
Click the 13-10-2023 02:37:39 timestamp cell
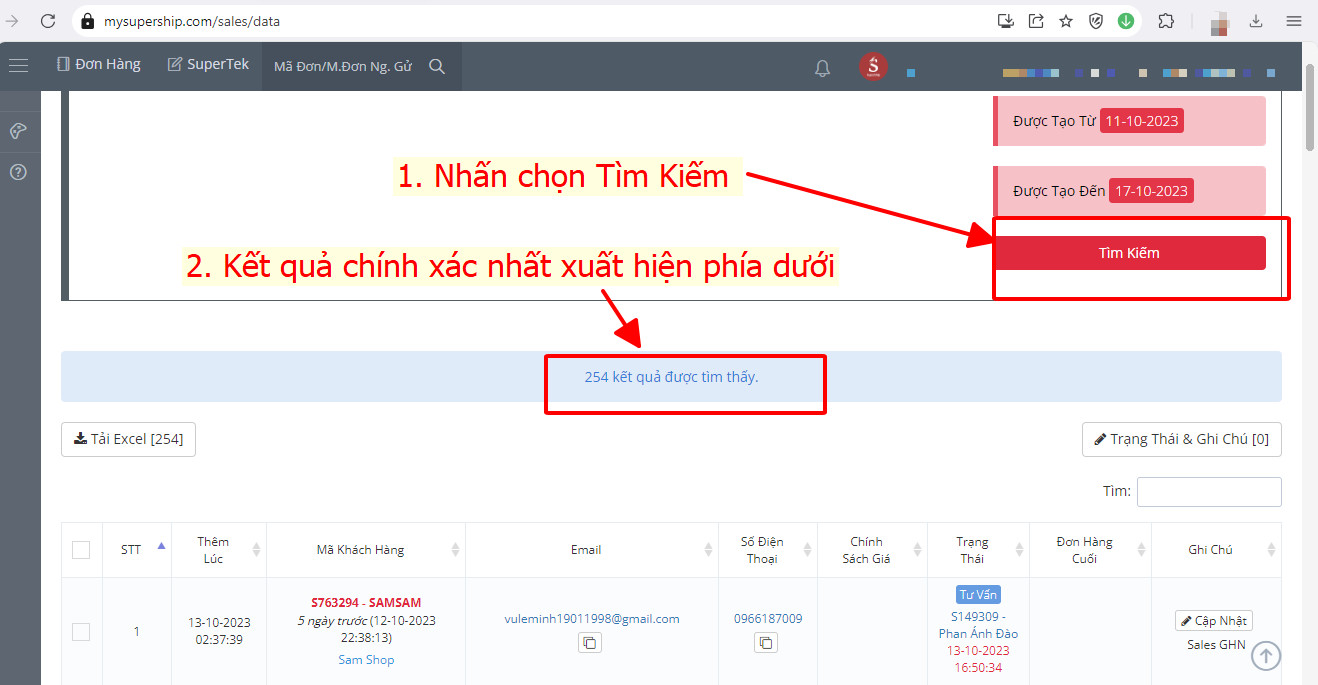[219, 631]
